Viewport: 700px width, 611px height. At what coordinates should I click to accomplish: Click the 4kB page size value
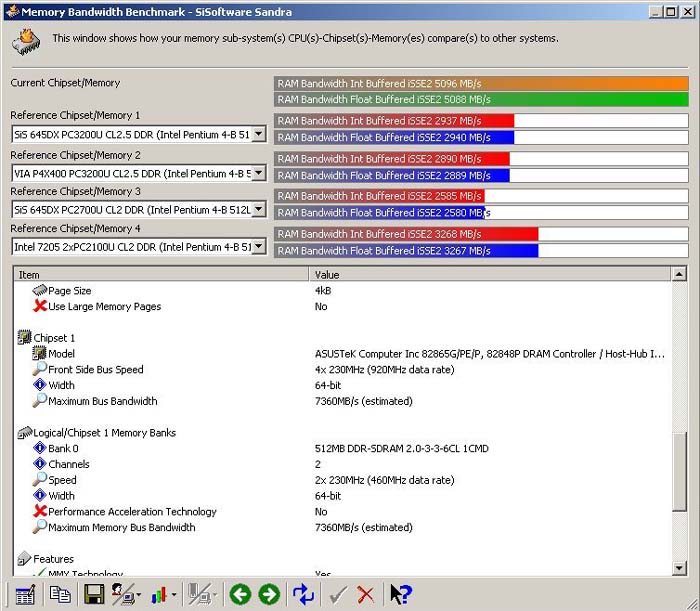click(323, 291)
